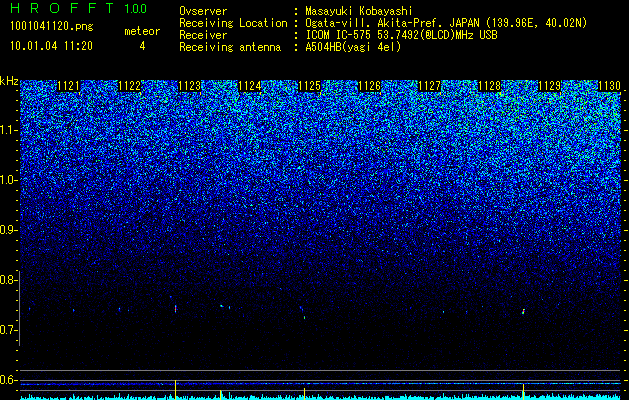Click the 1.1 kHz axis label
Screen dimensions: 629x400
coord(9,130)
